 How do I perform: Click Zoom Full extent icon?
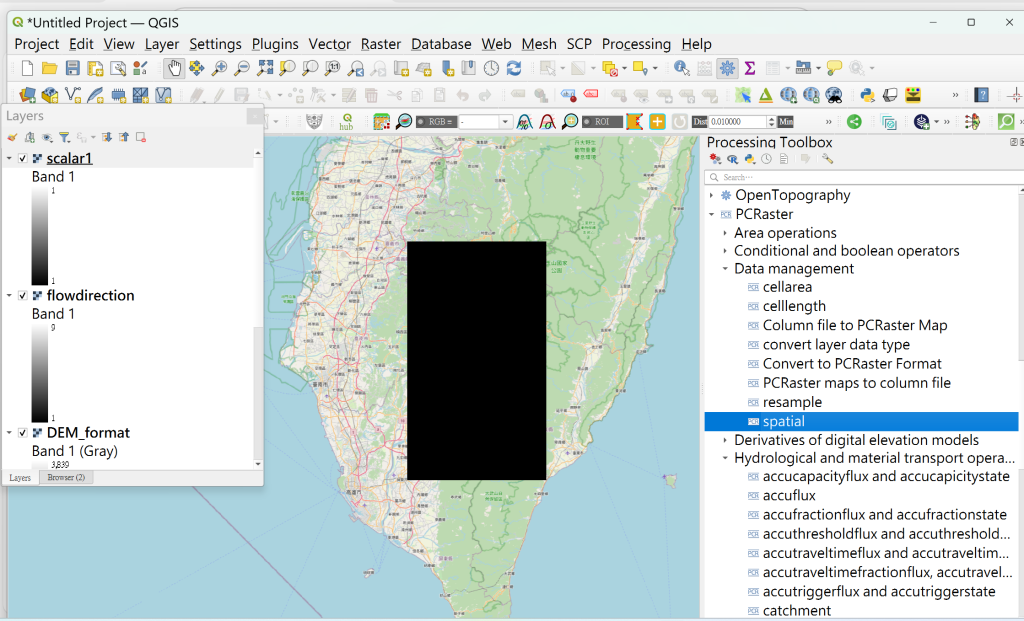pyautogui.click(x=264, y=68)
